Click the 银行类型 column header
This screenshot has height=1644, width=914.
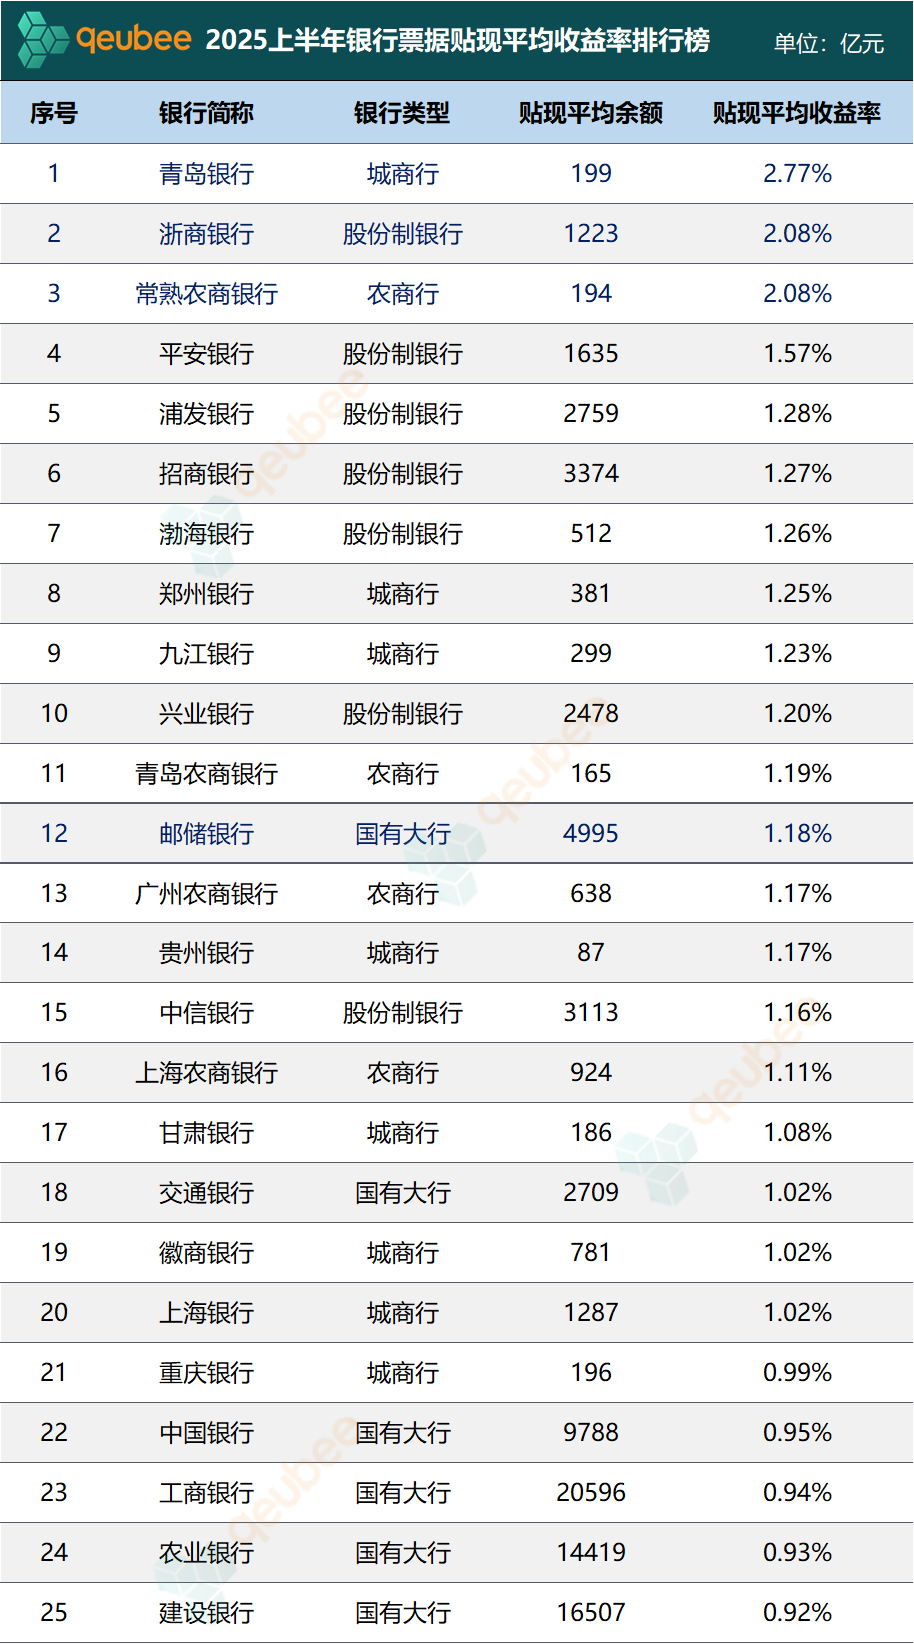point(402,113)
